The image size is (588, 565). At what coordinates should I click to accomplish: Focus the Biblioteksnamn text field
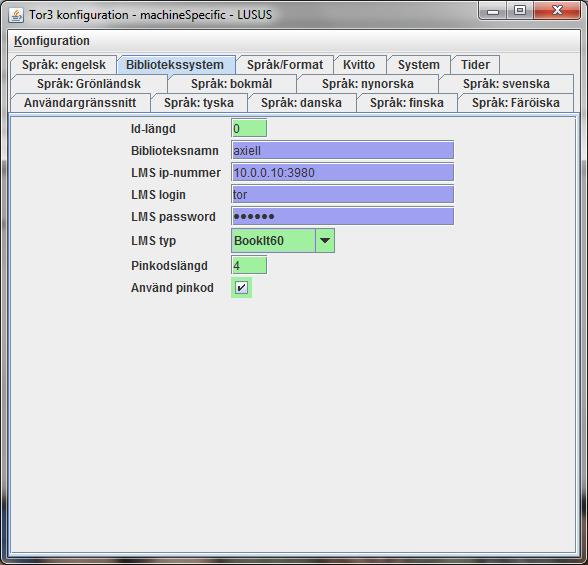pyautogui.click(x=342, y=150)
